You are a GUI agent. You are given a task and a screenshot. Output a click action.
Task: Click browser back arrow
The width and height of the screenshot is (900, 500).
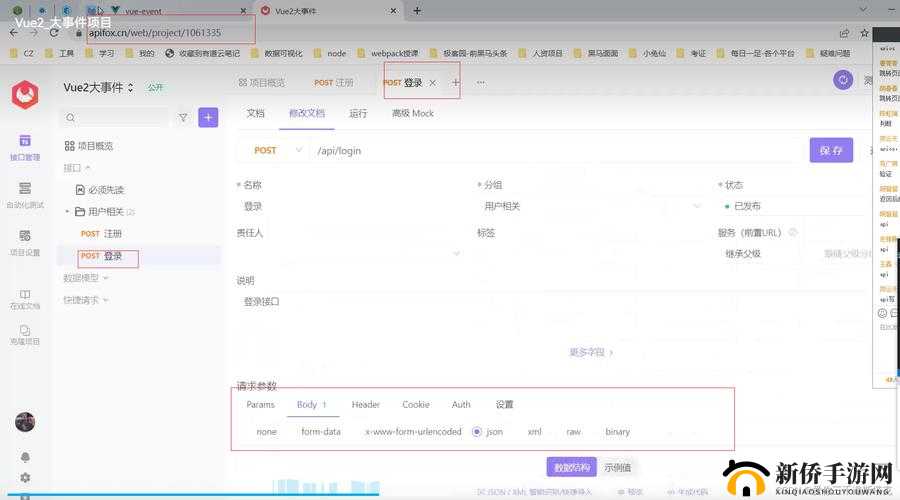click(14, 33)
